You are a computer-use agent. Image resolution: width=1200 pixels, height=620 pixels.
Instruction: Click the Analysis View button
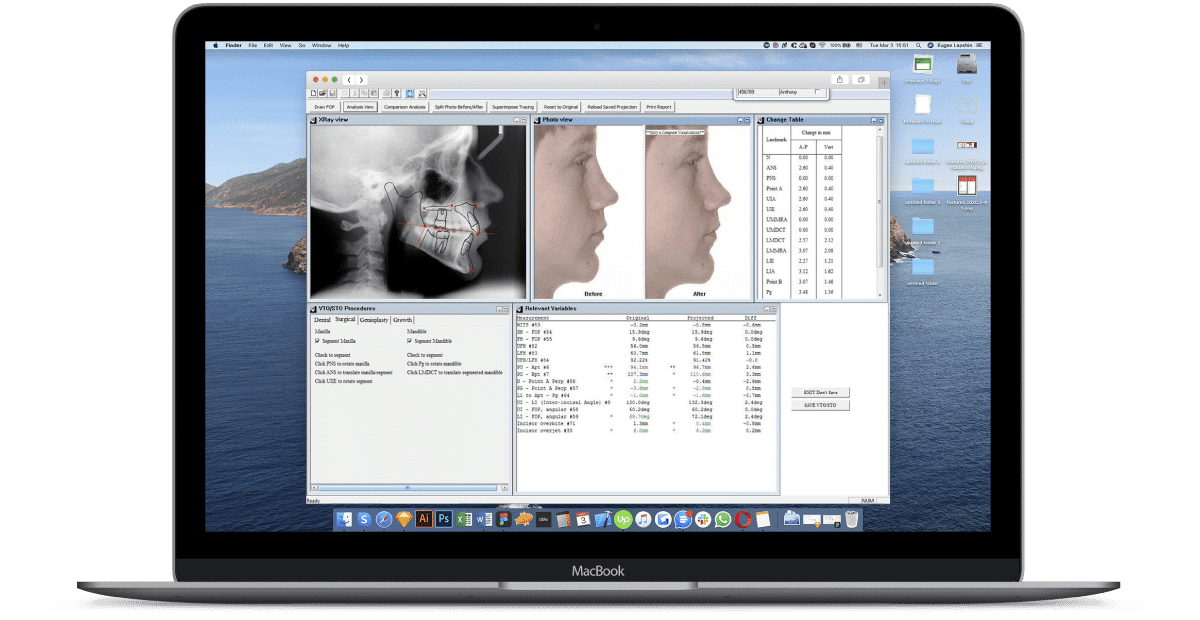pyautogui.click(x=359, y=106)
